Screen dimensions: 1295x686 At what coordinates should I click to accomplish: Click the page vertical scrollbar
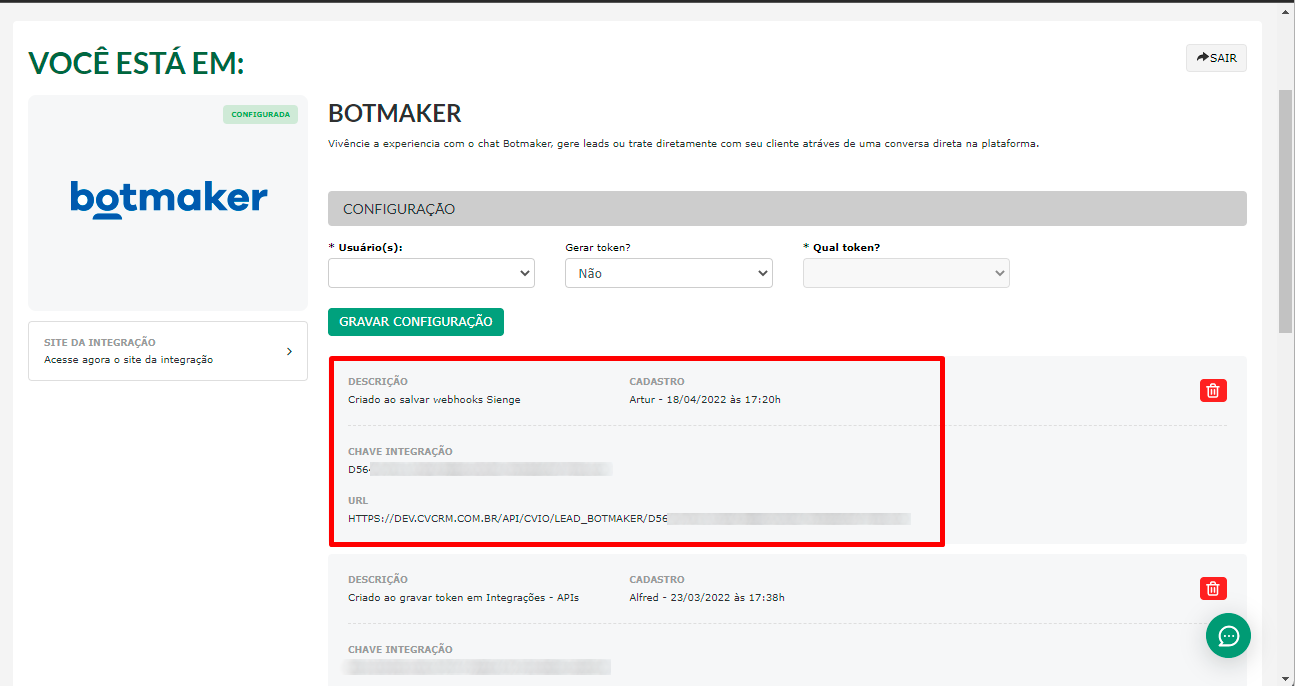(x=1285, y=210)
